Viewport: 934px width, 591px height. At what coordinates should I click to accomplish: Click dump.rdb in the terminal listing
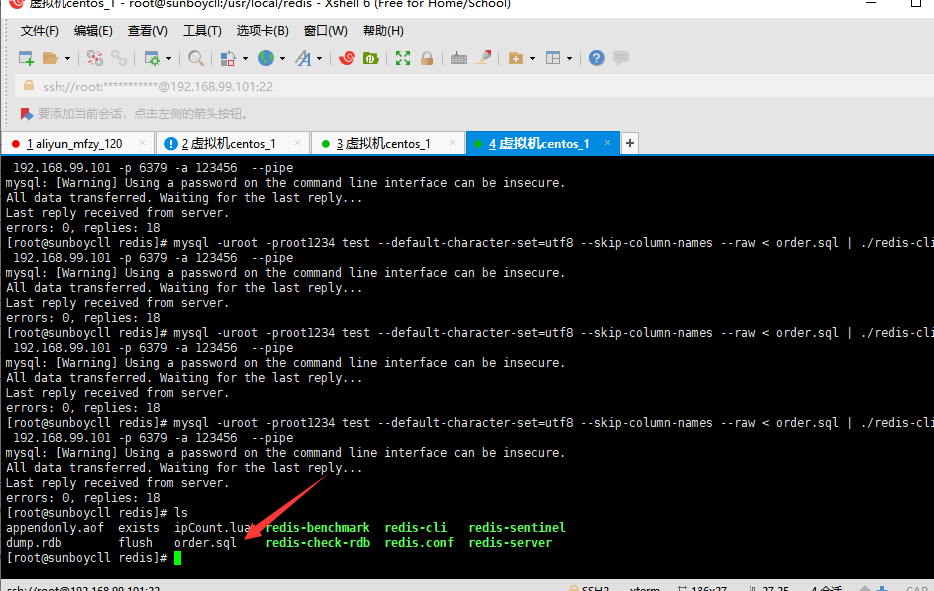click(x=34, y=543)
